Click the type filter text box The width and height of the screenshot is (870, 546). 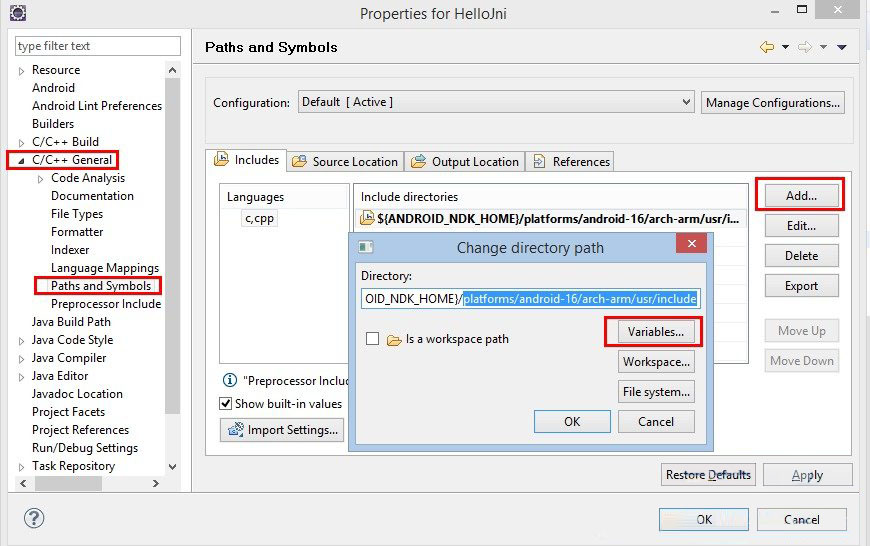[x=98, y=46]
